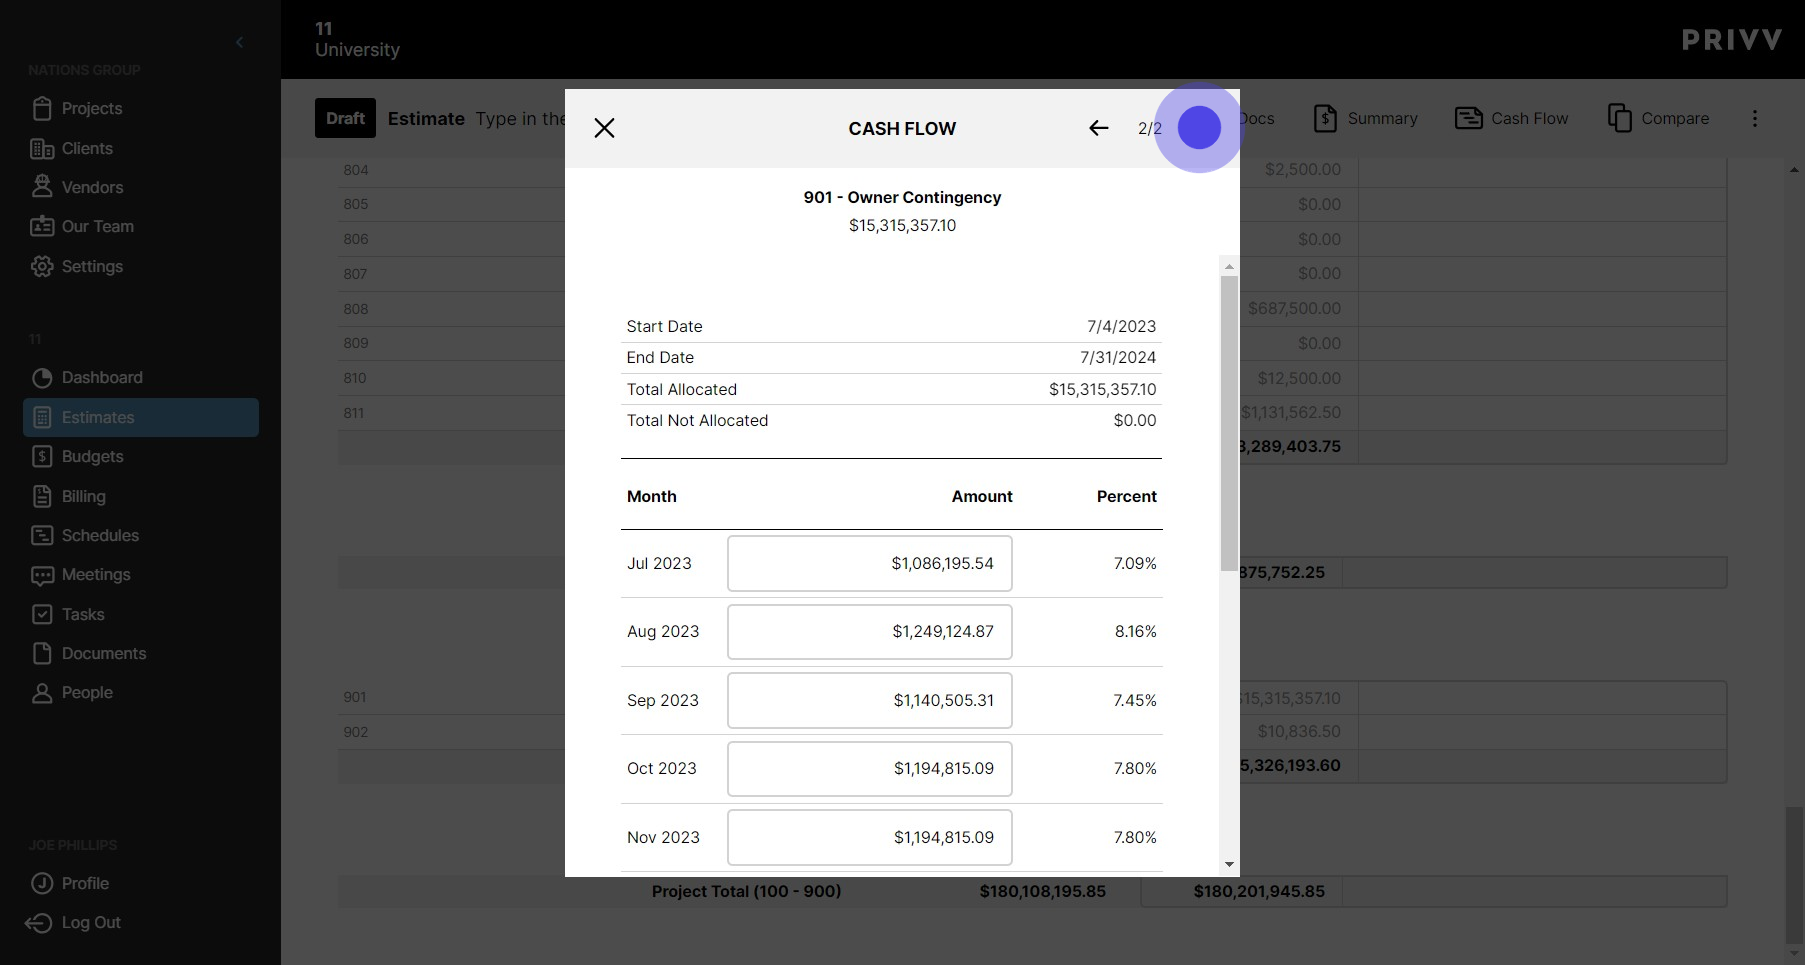Close the Cash Flow dialog
The height and width of the screenshot is (965, 1805).
[604, 128]
